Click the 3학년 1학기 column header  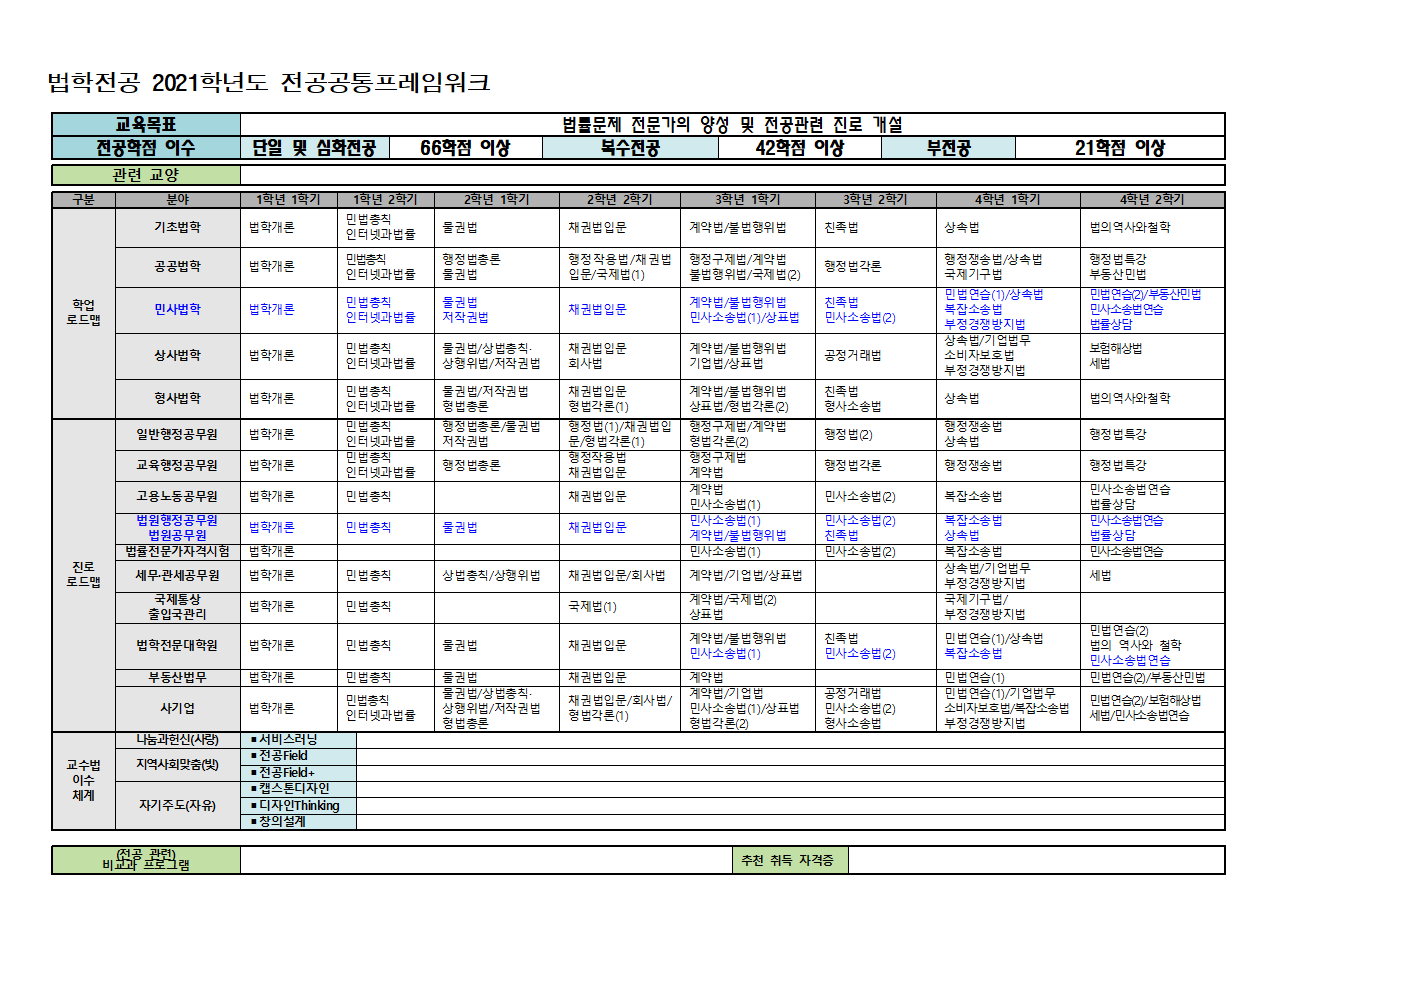click(747, 199)
